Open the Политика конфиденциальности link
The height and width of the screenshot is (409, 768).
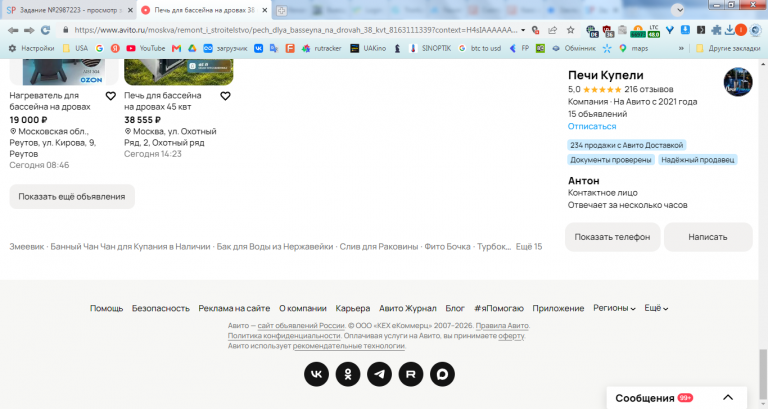284,336
